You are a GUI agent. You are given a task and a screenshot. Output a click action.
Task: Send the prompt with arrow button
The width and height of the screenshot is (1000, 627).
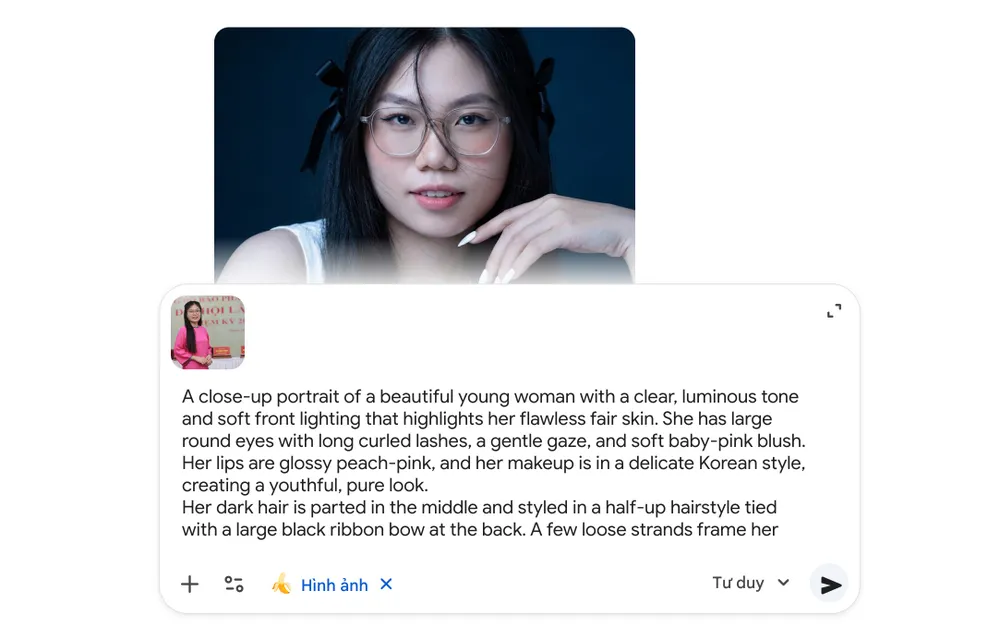pyautogui.click(x=829, y=585)
